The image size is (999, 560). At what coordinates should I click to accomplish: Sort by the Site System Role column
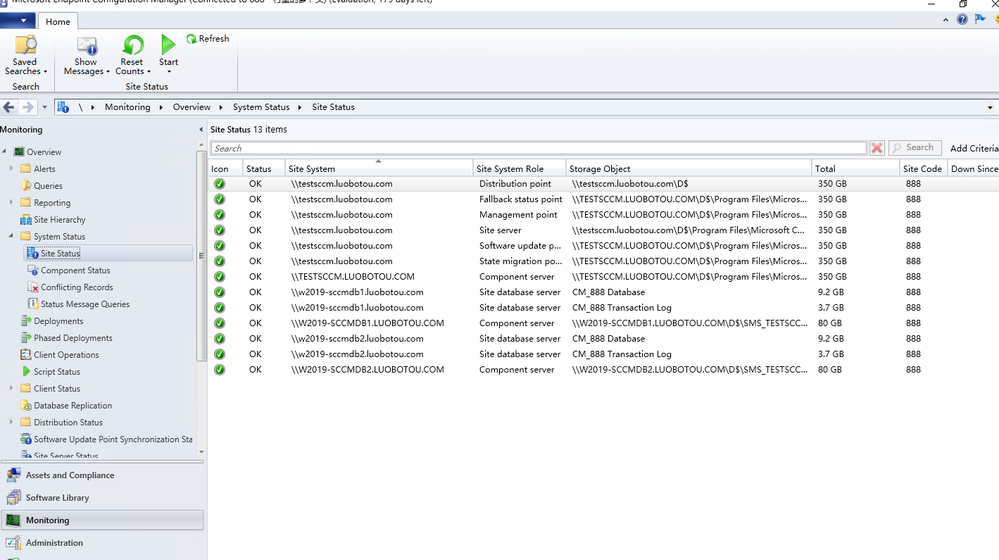[520, 169]
